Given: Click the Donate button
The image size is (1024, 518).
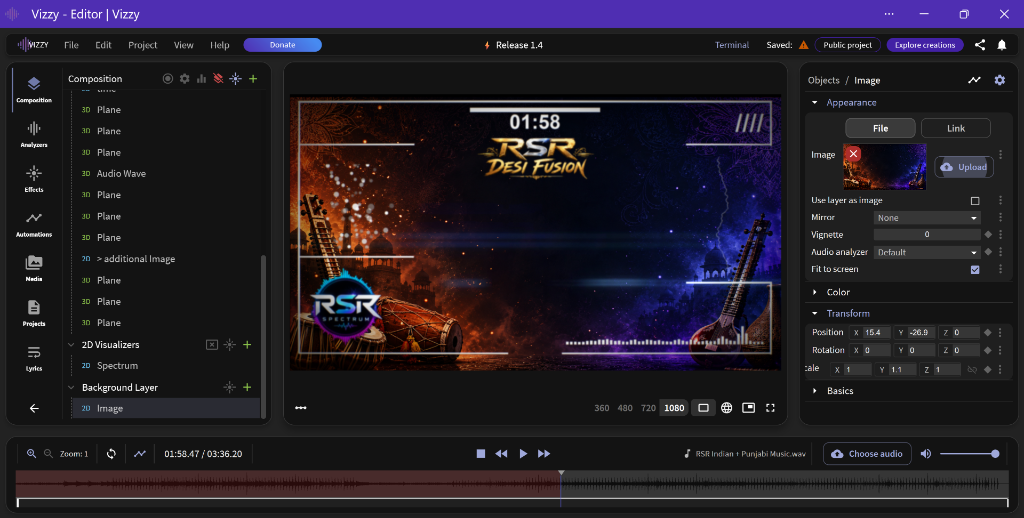Looking at the screenshot, I should point(282,44).
